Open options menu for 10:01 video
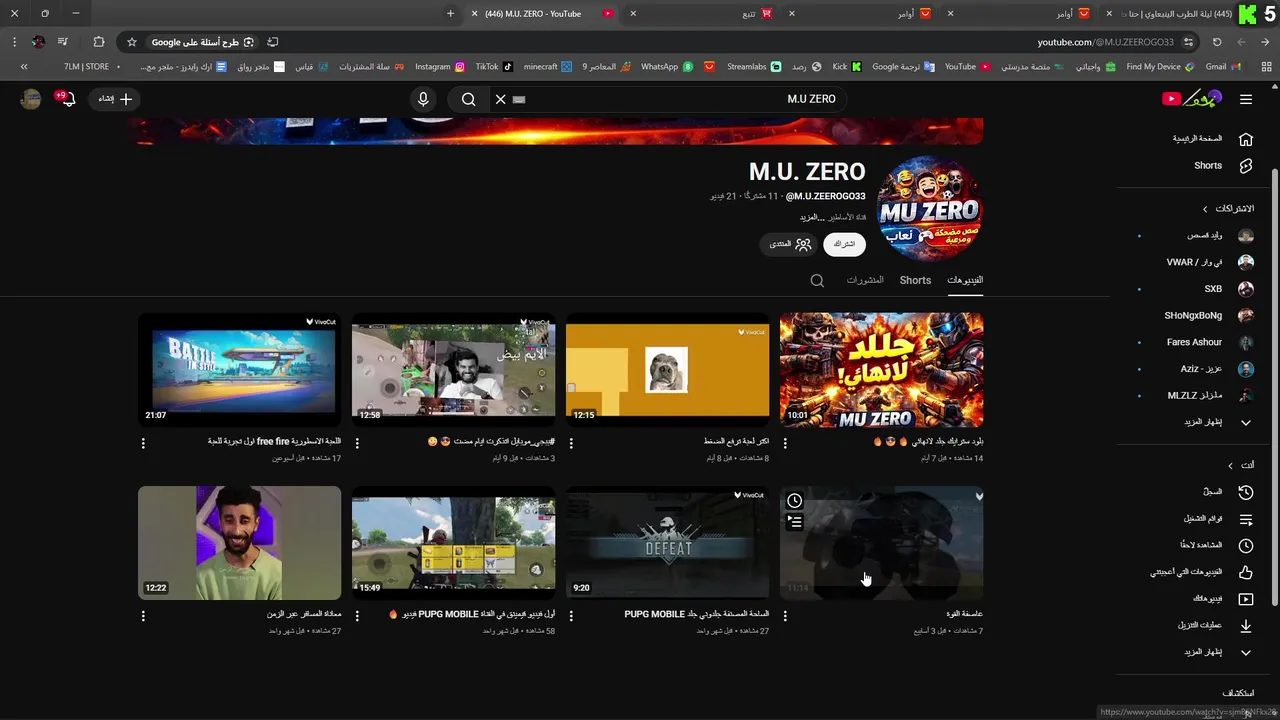This screenshot has width=1280, height=720. click(x=785, y=443)
